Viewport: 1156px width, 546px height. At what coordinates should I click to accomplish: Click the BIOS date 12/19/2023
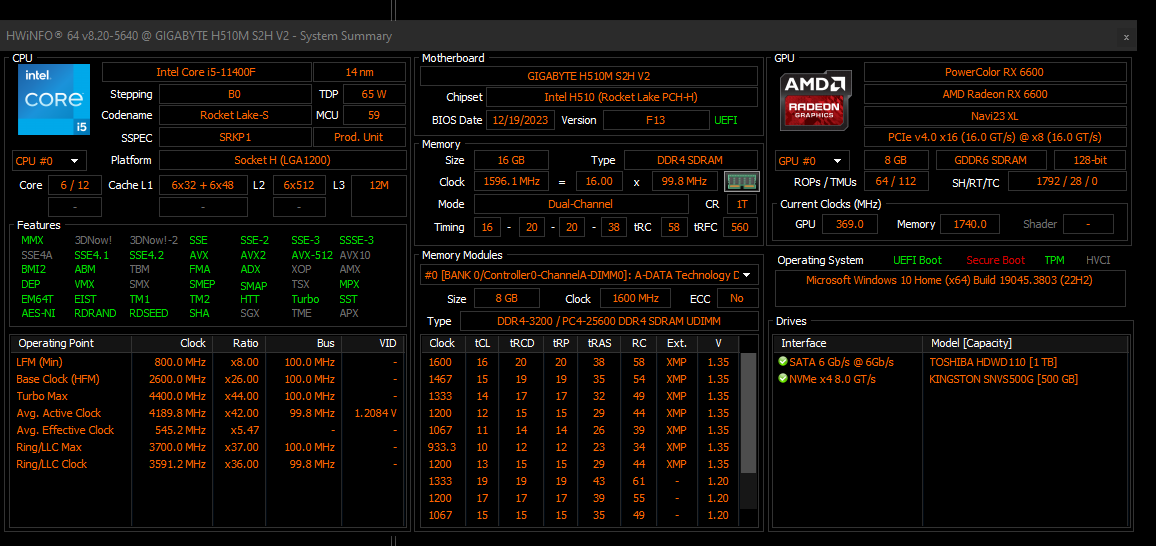coord(520,120)
